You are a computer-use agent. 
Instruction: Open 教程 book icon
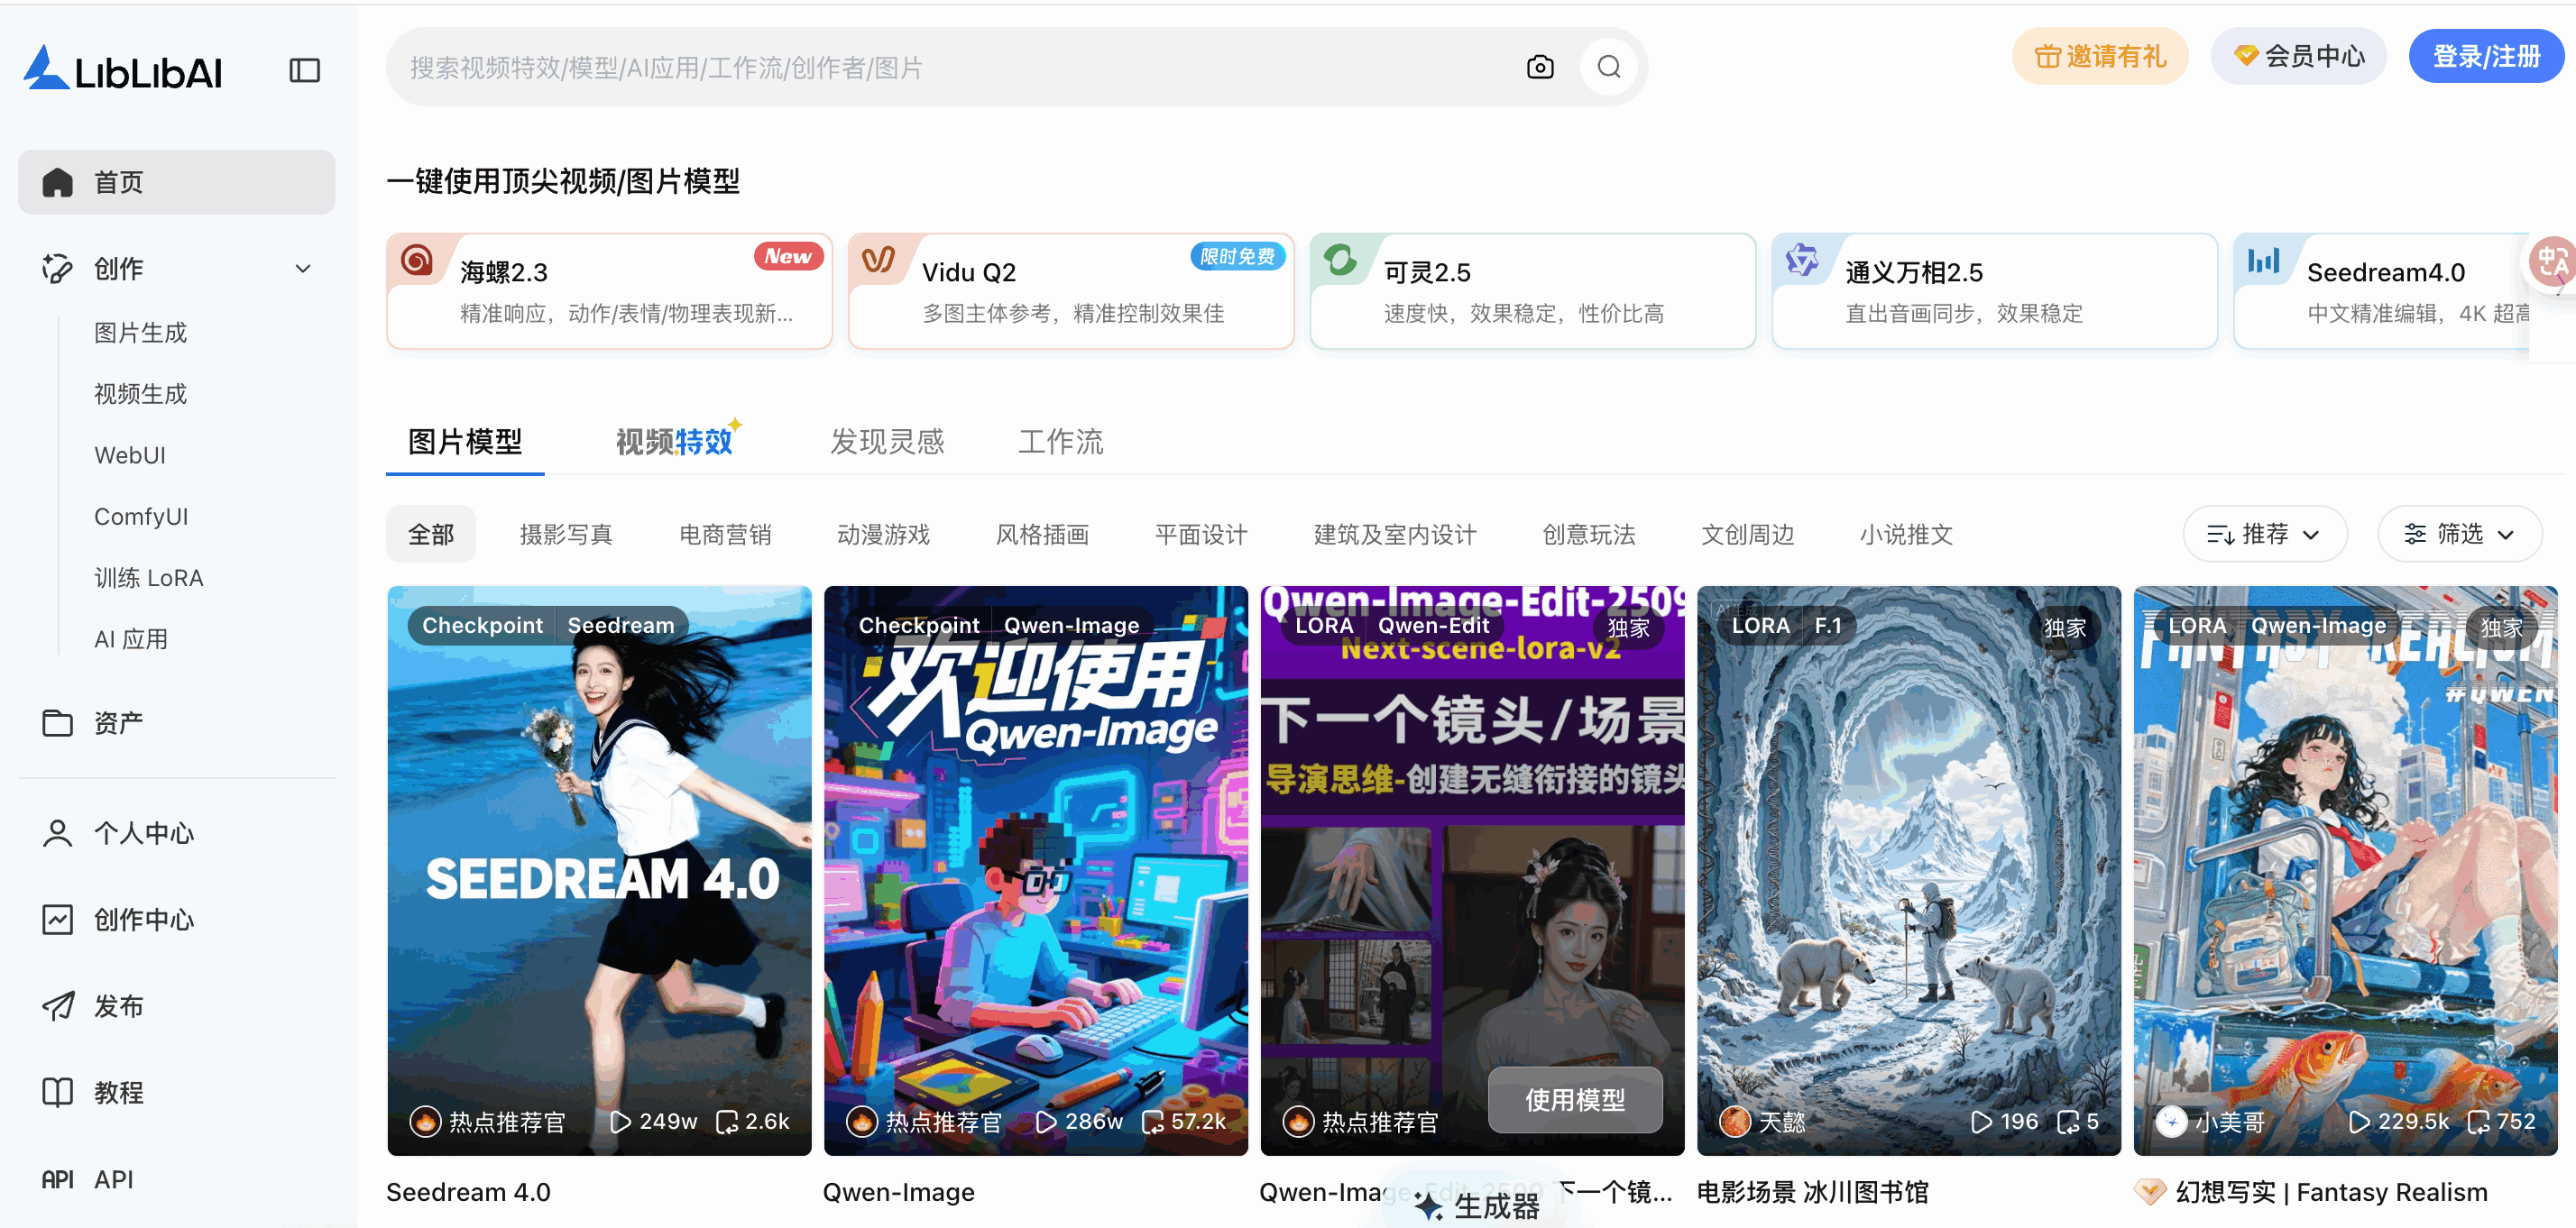click(57, 1092)
